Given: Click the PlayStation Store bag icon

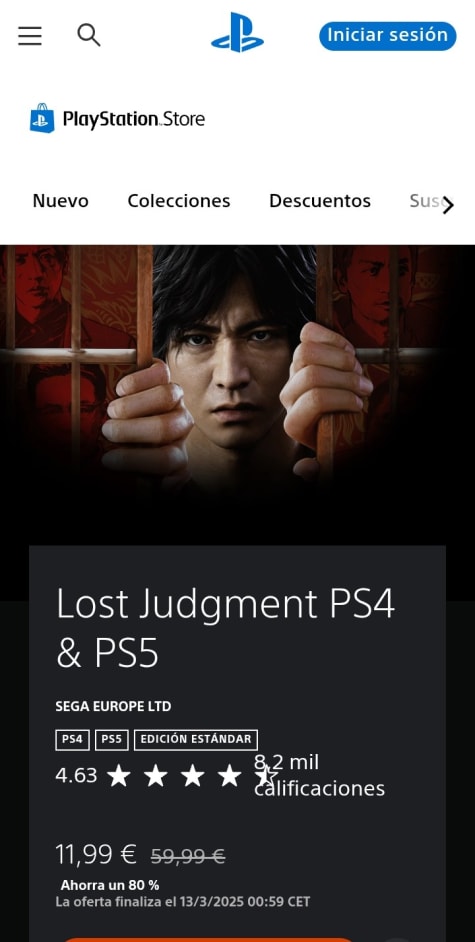Looking at the screenshot, I should click(x=42, y=118).
